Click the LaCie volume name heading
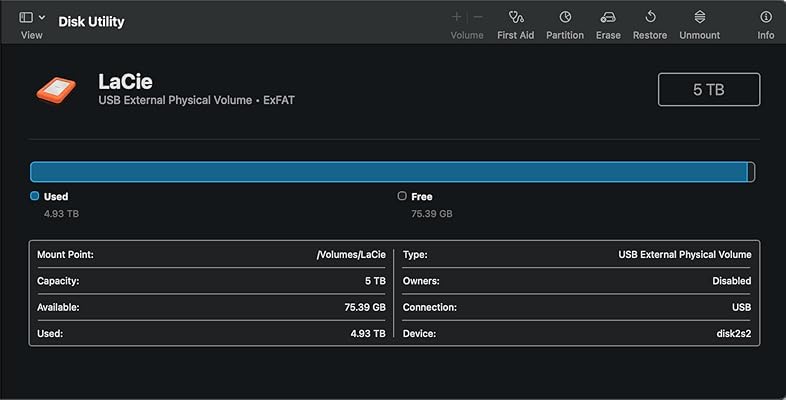786x400 pixels. coord(125,81)
